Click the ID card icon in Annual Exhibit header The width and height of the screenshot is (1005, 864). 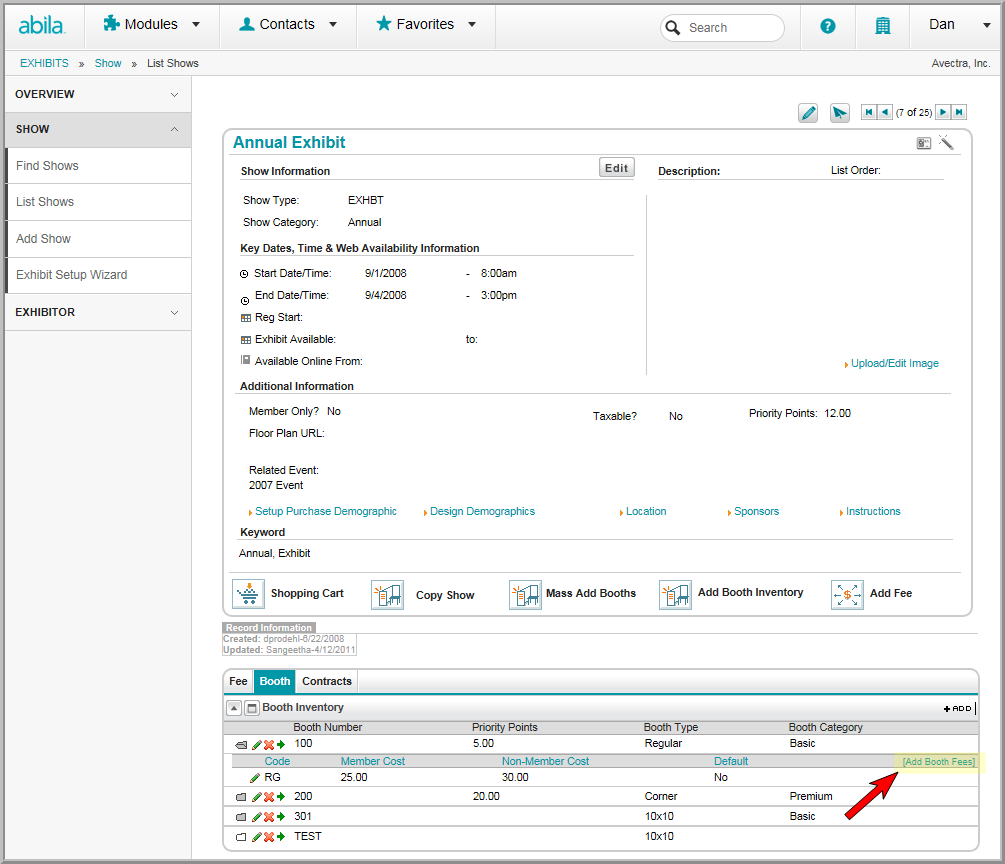pos(924,143)
